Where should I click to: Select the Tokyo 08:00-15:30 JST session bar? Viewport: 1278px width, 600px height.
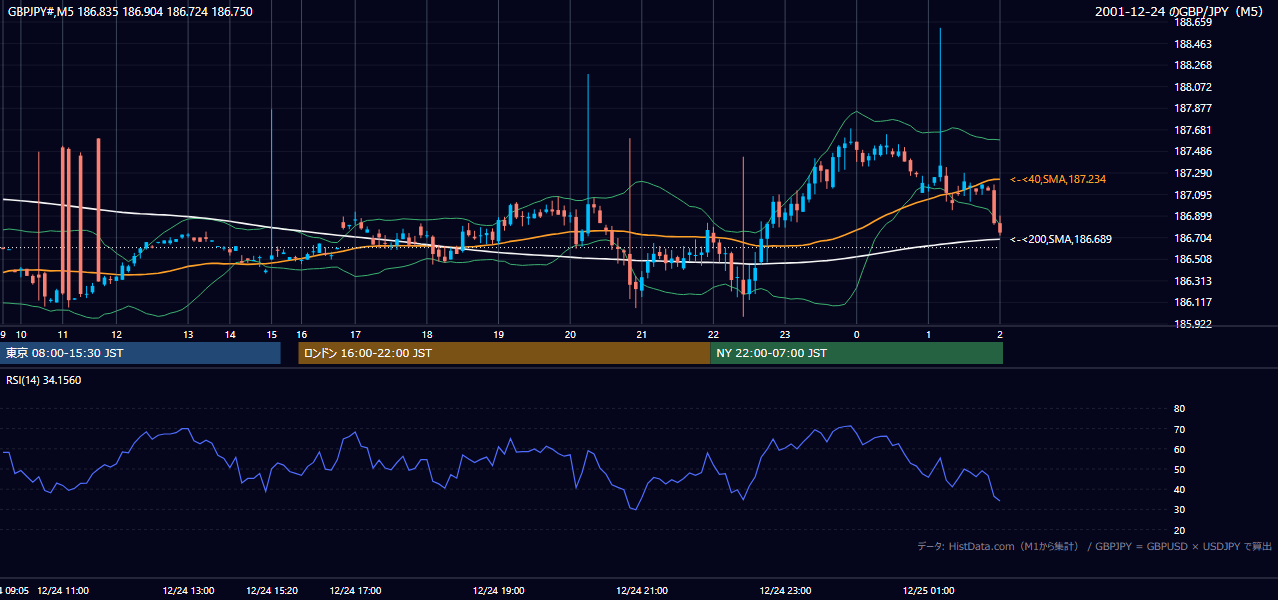pyautogui.click(x=140, y=353)
